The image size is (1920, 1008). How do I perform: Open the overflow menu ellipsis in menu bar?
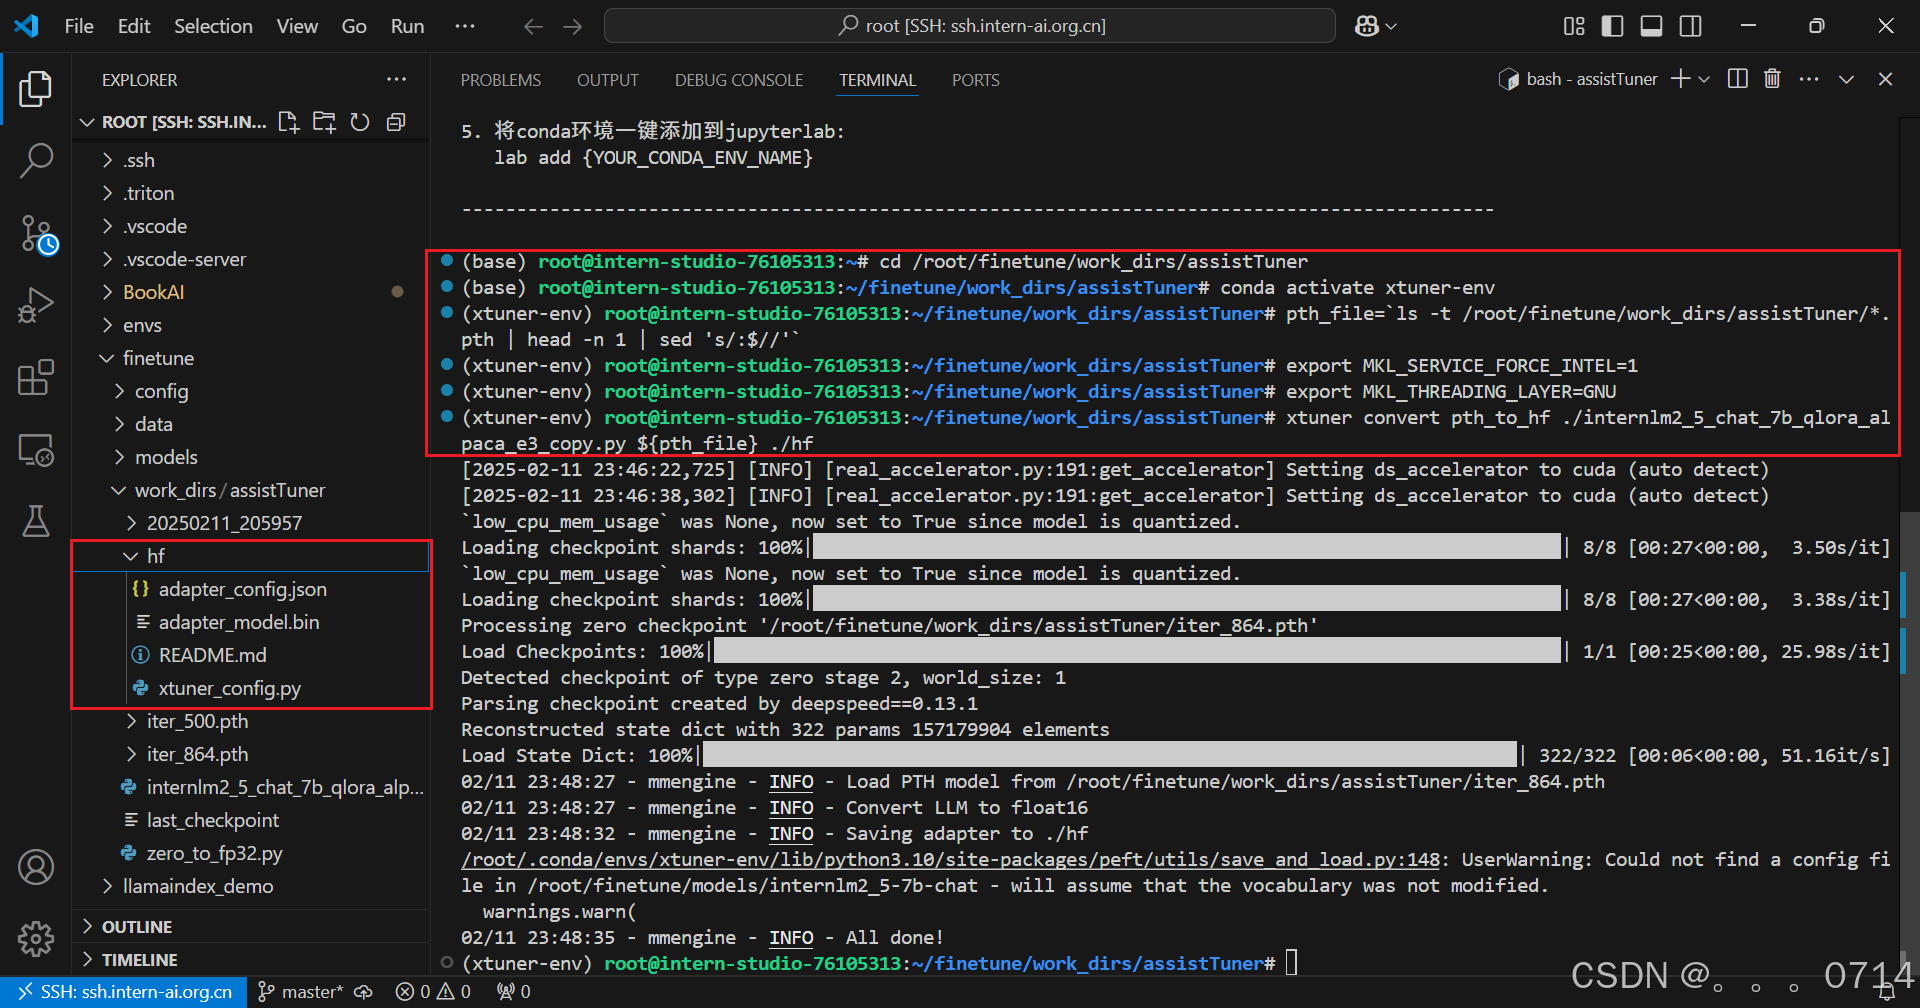[x=465, y=26]
